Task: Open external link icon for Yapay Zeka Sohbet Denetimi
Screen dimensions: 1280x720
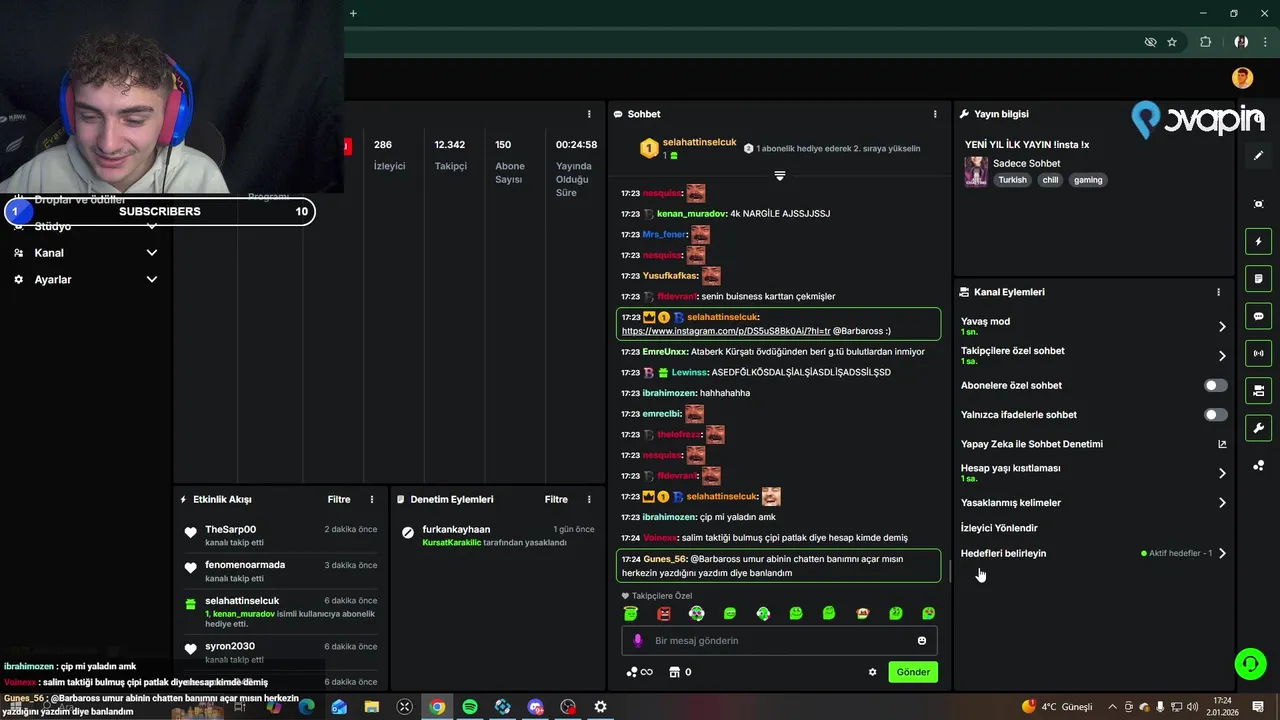Action: 1222,444
